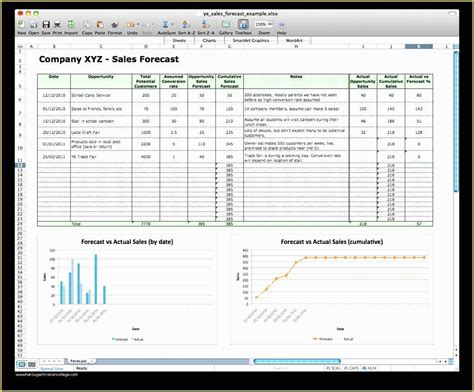Open the WordArt gallery tab
474x392 pixels.
(294, 40)
